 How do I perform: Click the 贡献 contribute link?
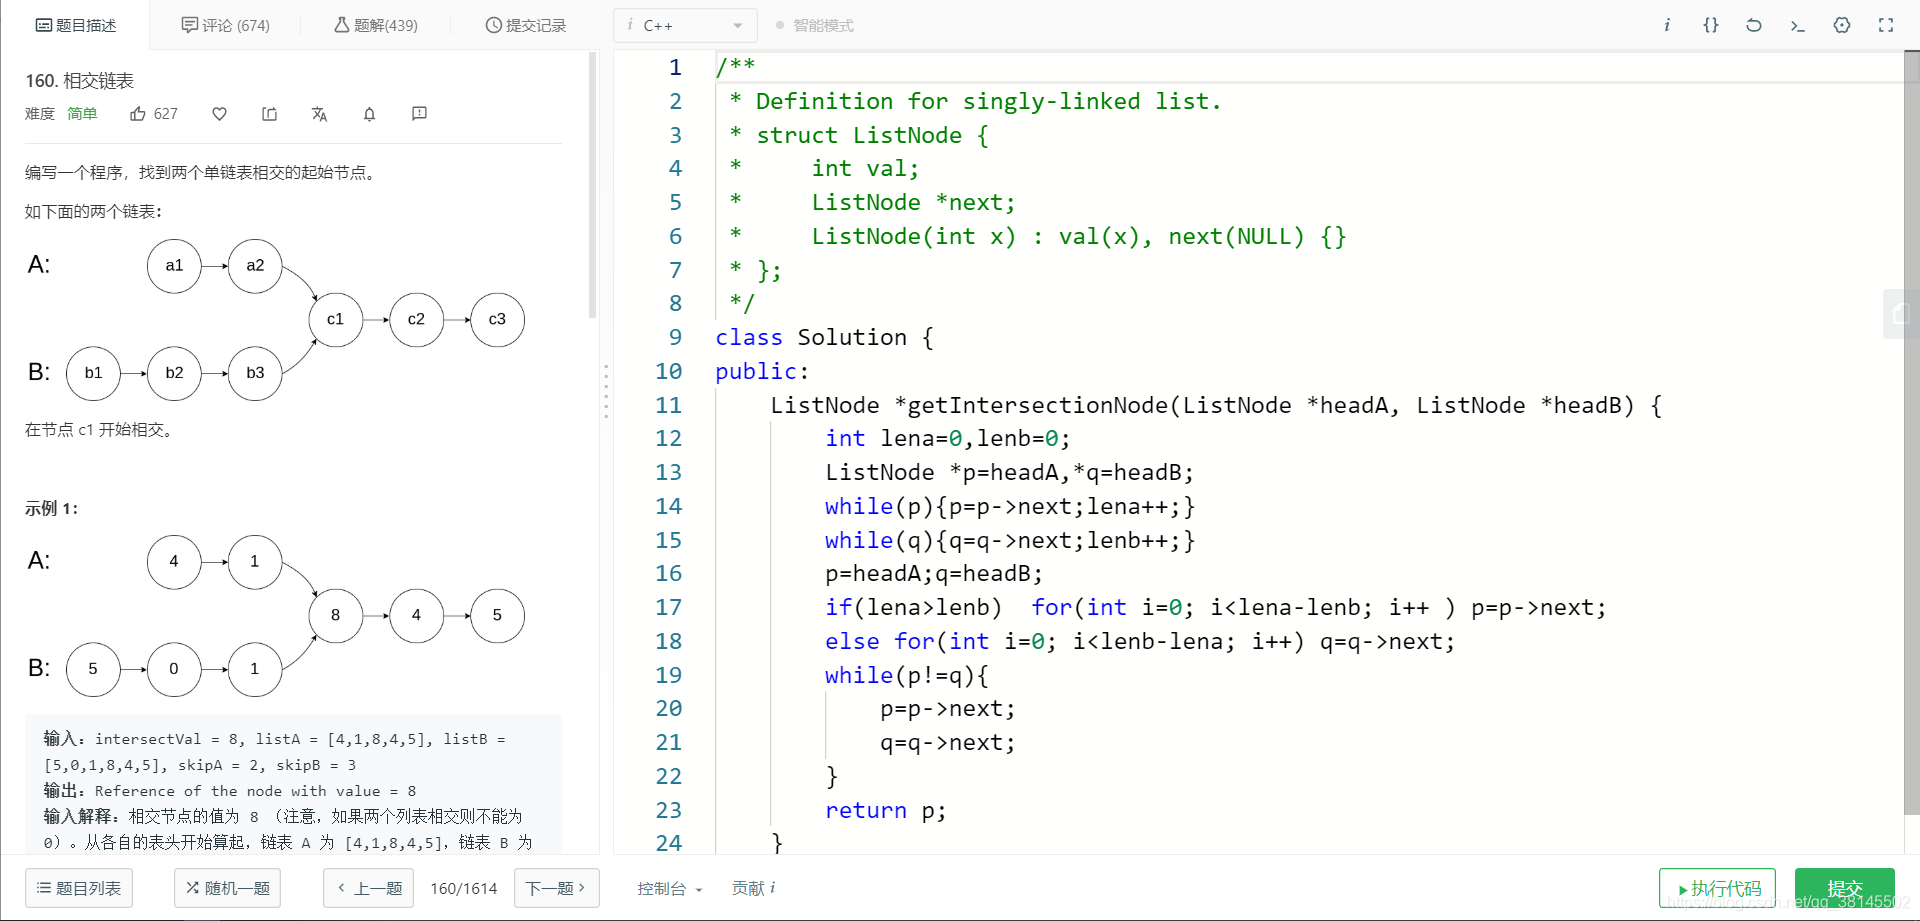753,888
